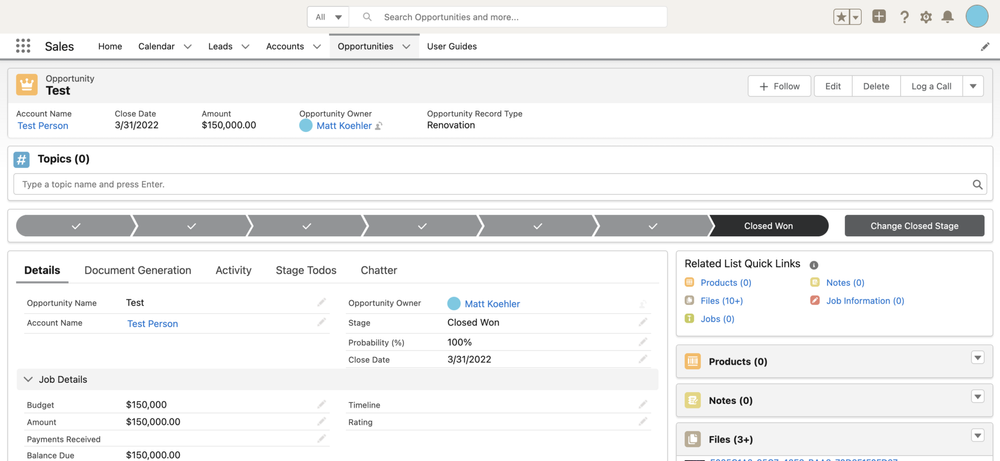Expand the Calendar nav chevron

pyautogui.click(x=188, y=47)
